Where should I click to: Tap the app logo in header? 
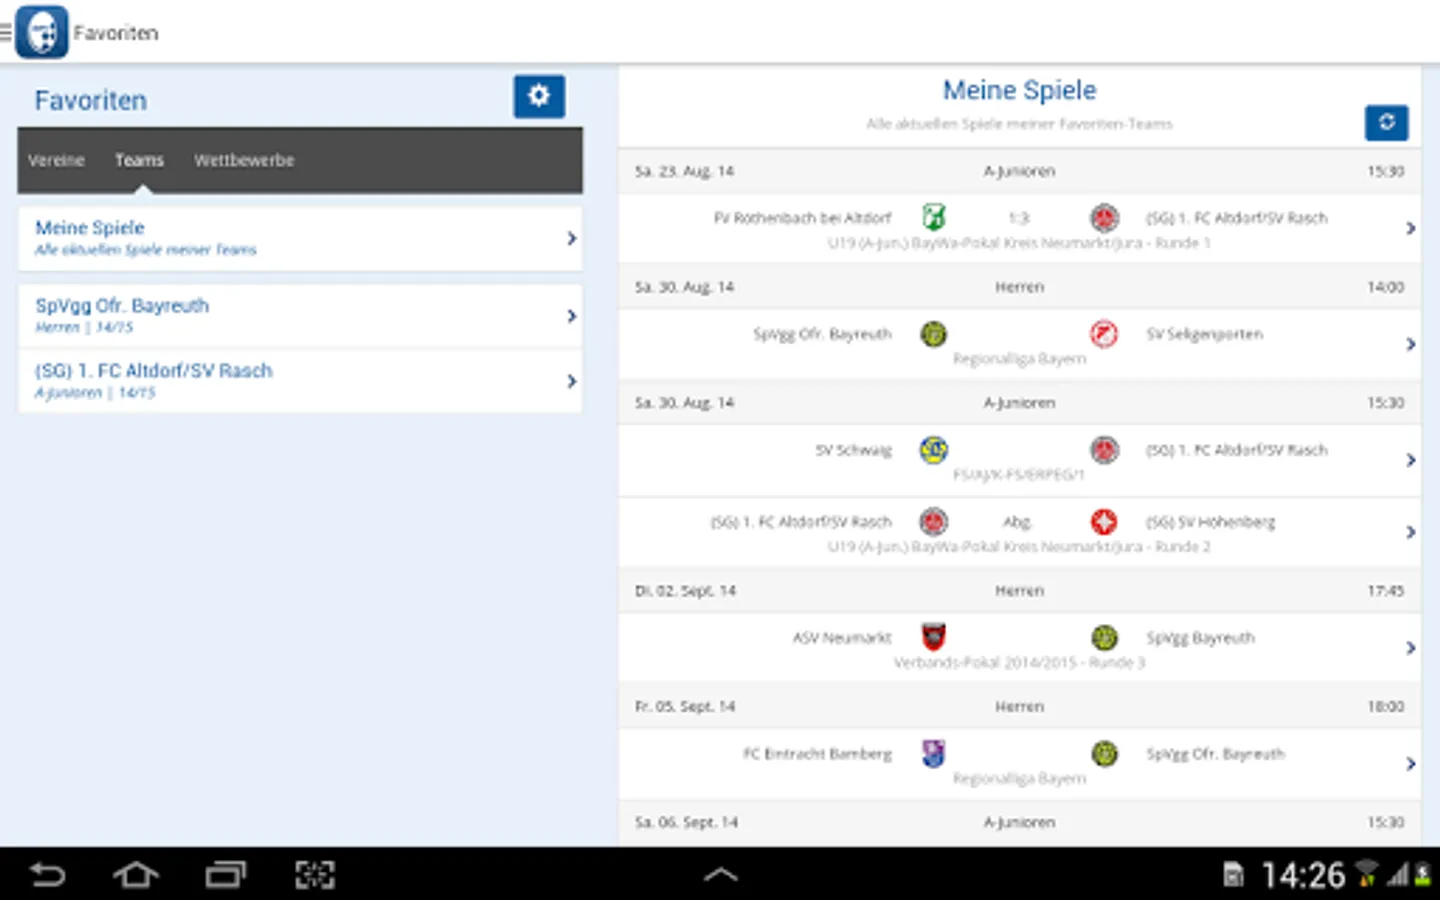tap(42, 32)
